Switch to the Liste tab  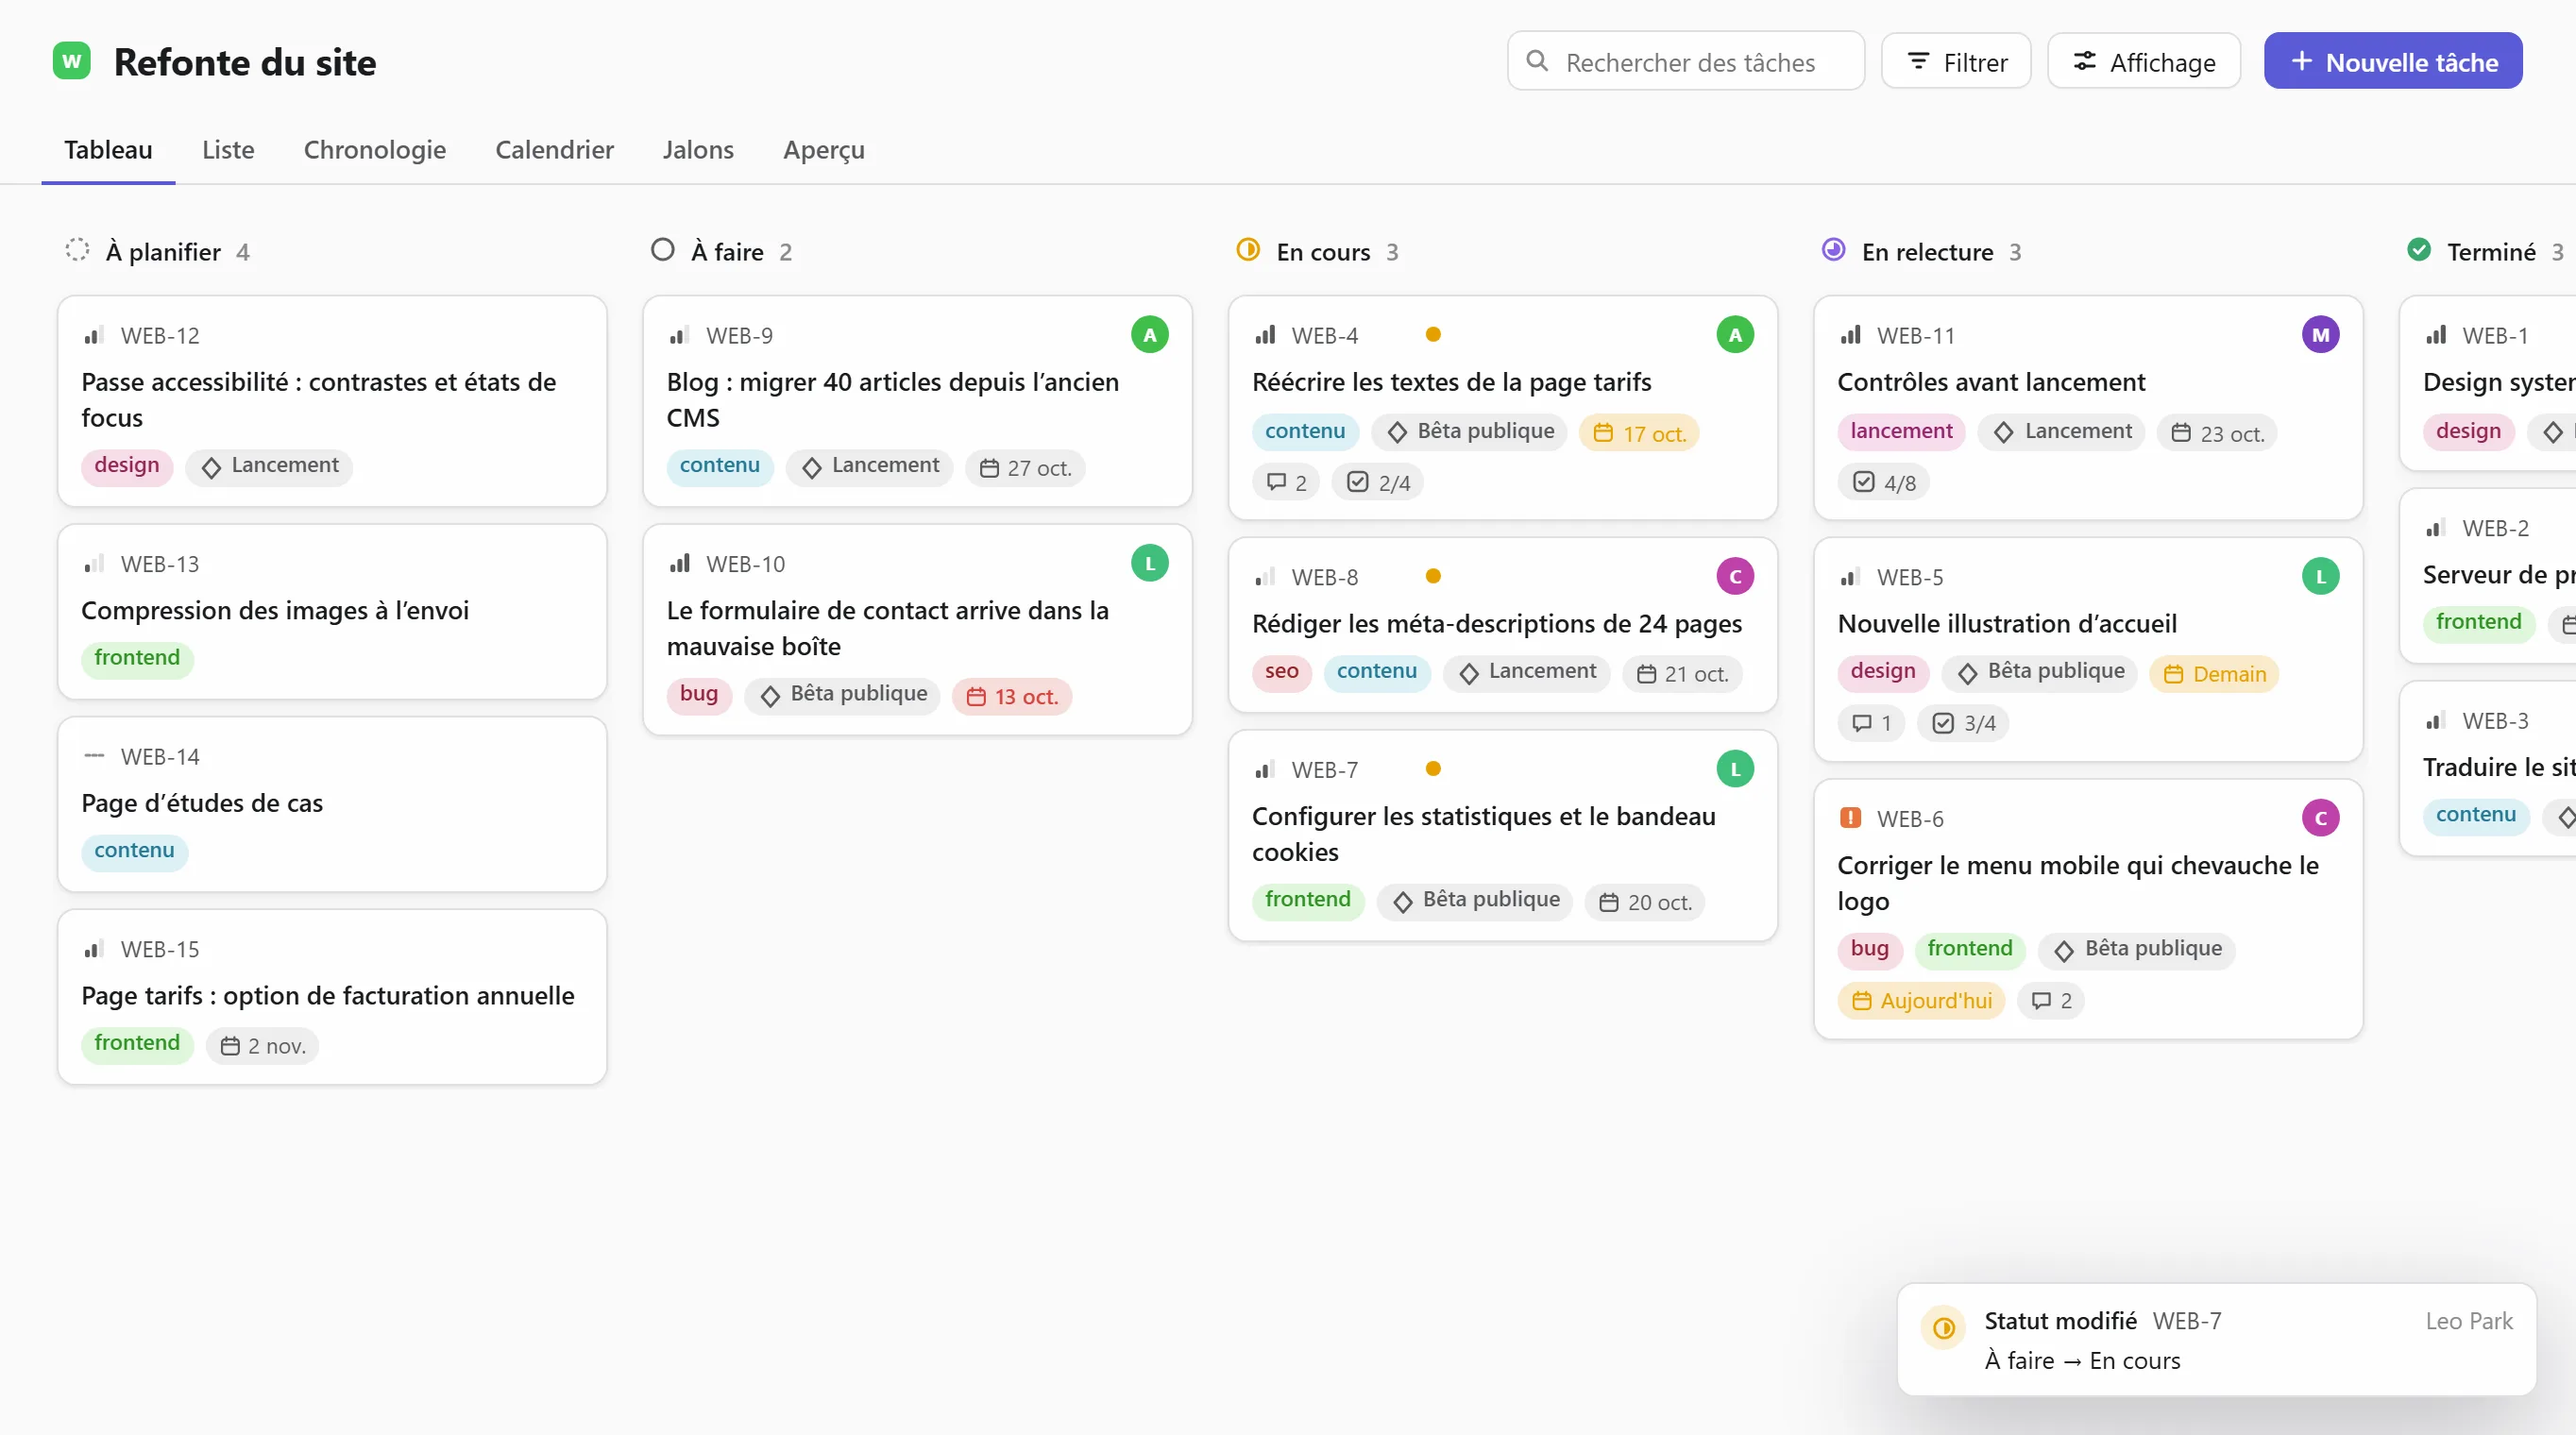228,150
